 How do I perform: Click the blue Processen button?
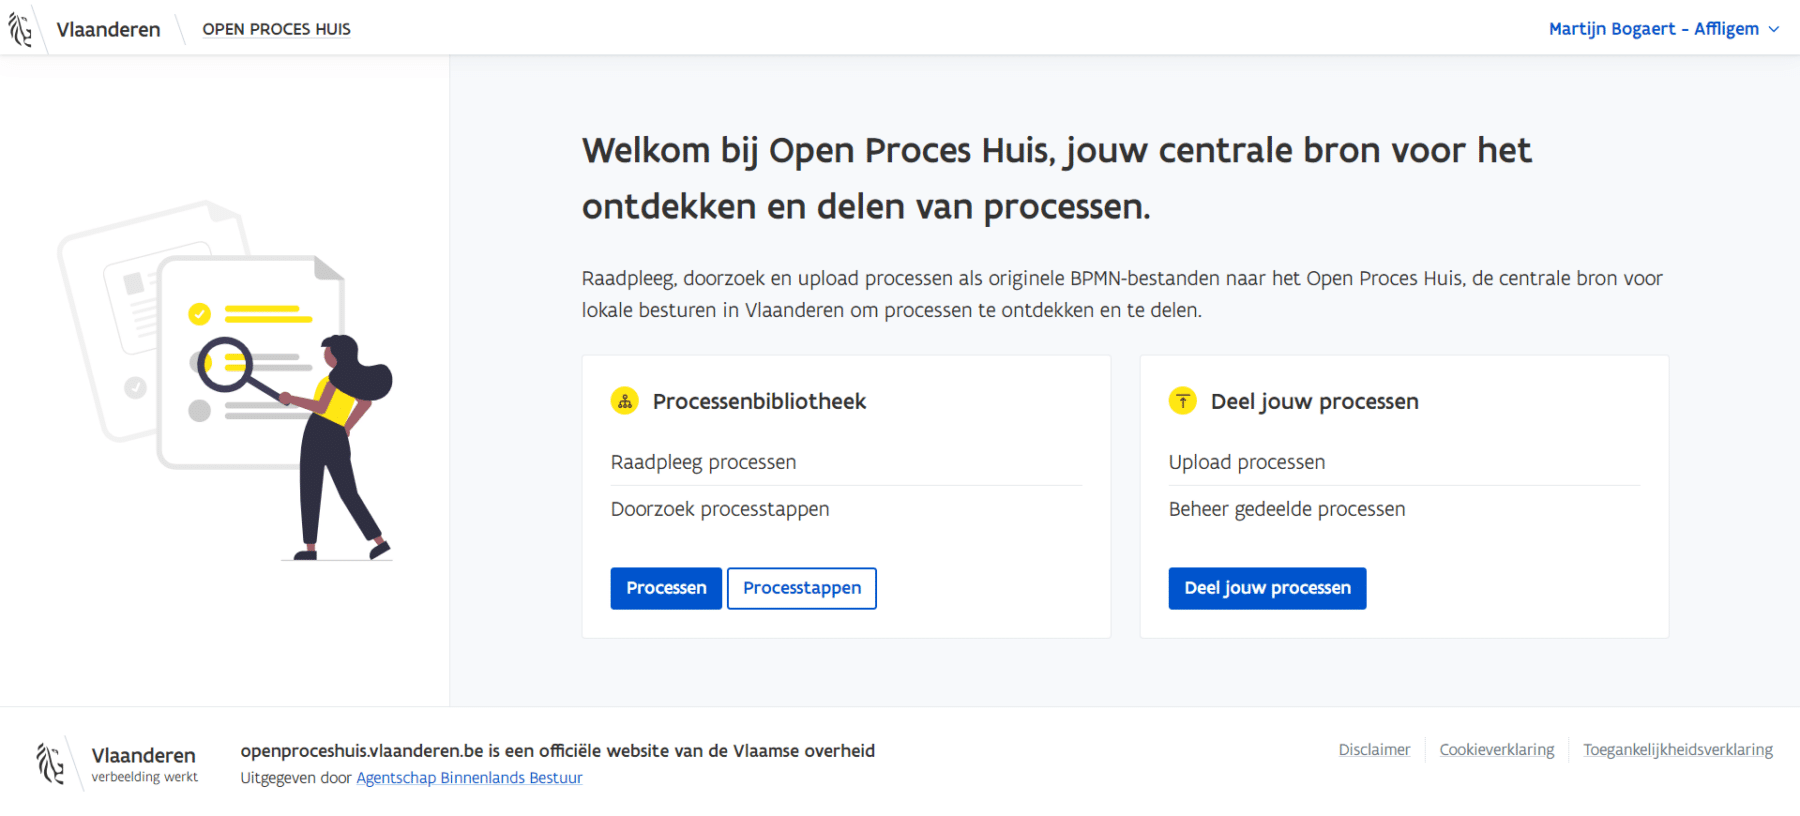tap(665, 588)
